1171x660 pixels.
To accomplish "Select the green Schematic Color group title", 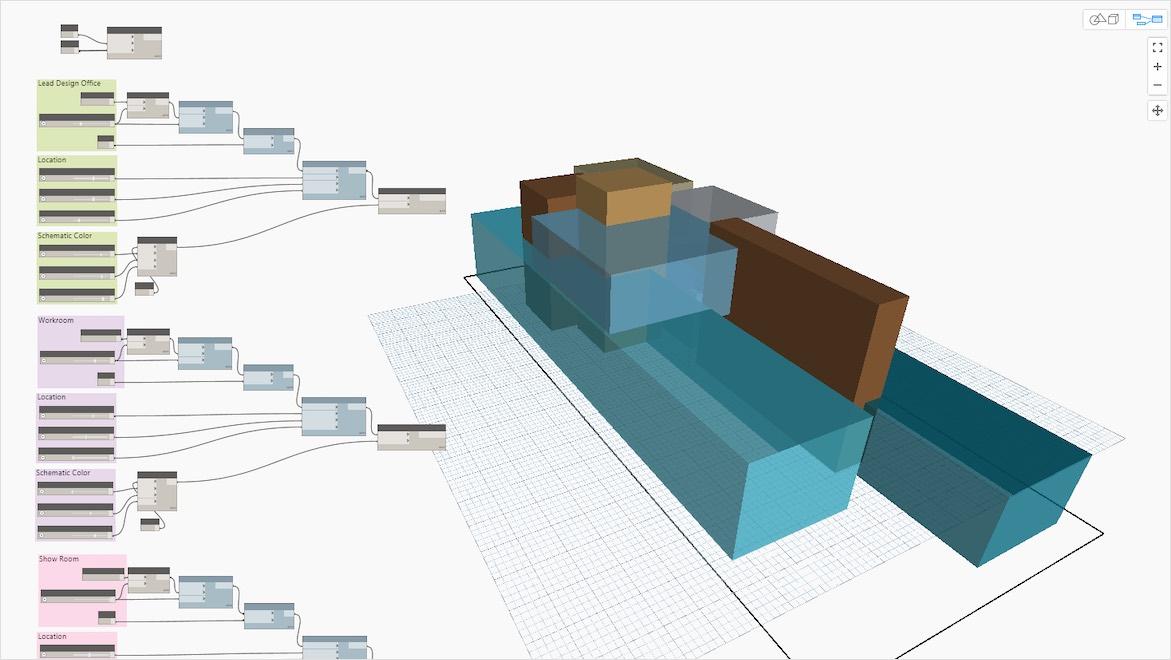I will click(x=64, y=235).
